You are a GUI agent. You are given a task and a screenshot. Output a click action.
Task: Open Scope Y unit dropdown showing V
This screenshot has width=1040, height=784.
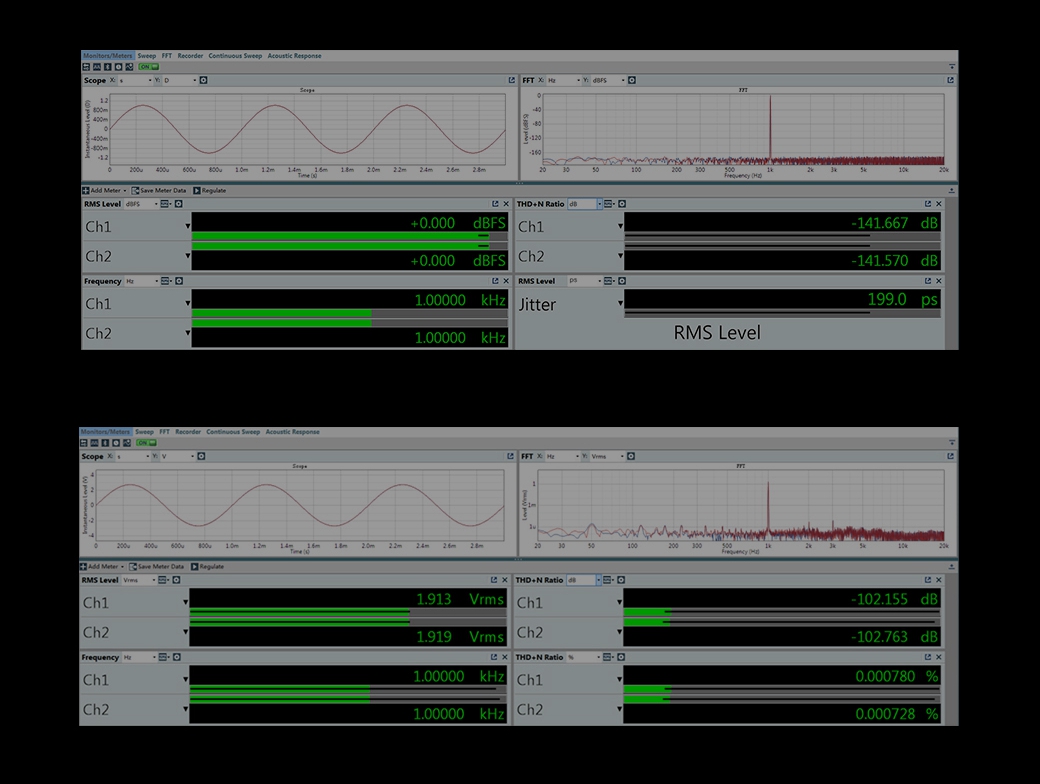pos(178,456)
